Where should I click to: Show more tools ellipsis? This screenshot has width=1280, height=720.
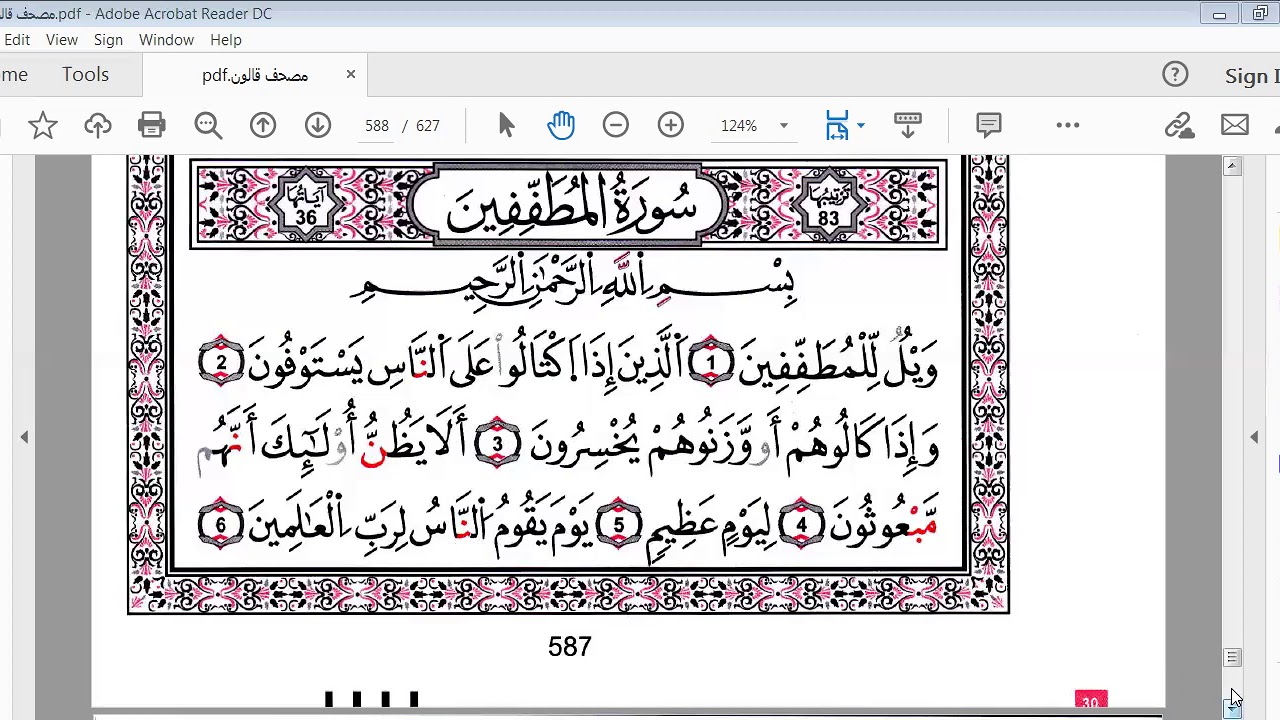1068,125
